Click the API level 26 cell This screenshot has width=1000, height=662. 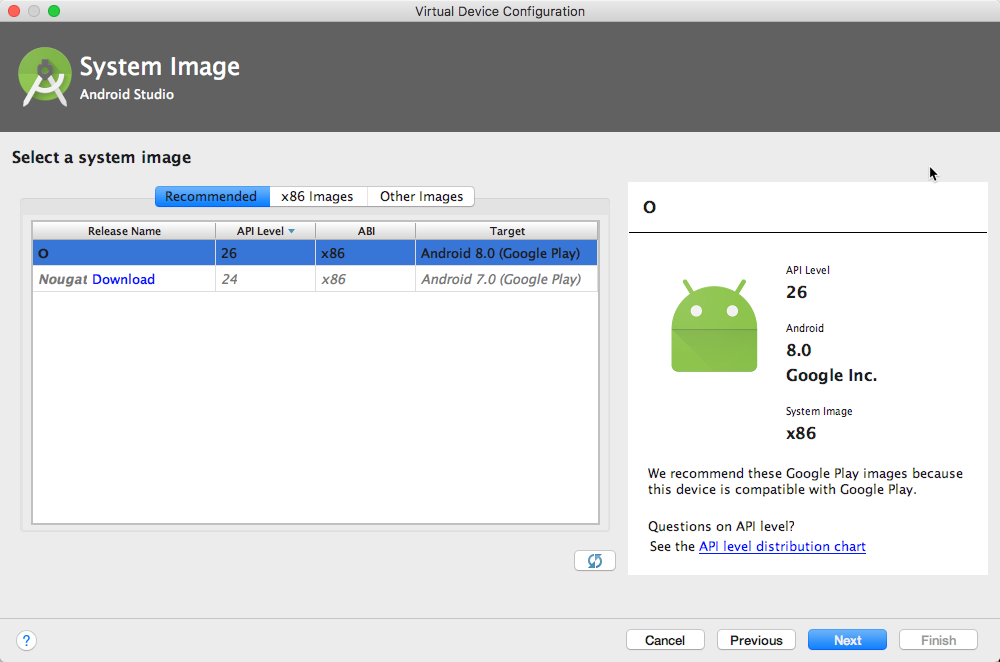[265, 253]
